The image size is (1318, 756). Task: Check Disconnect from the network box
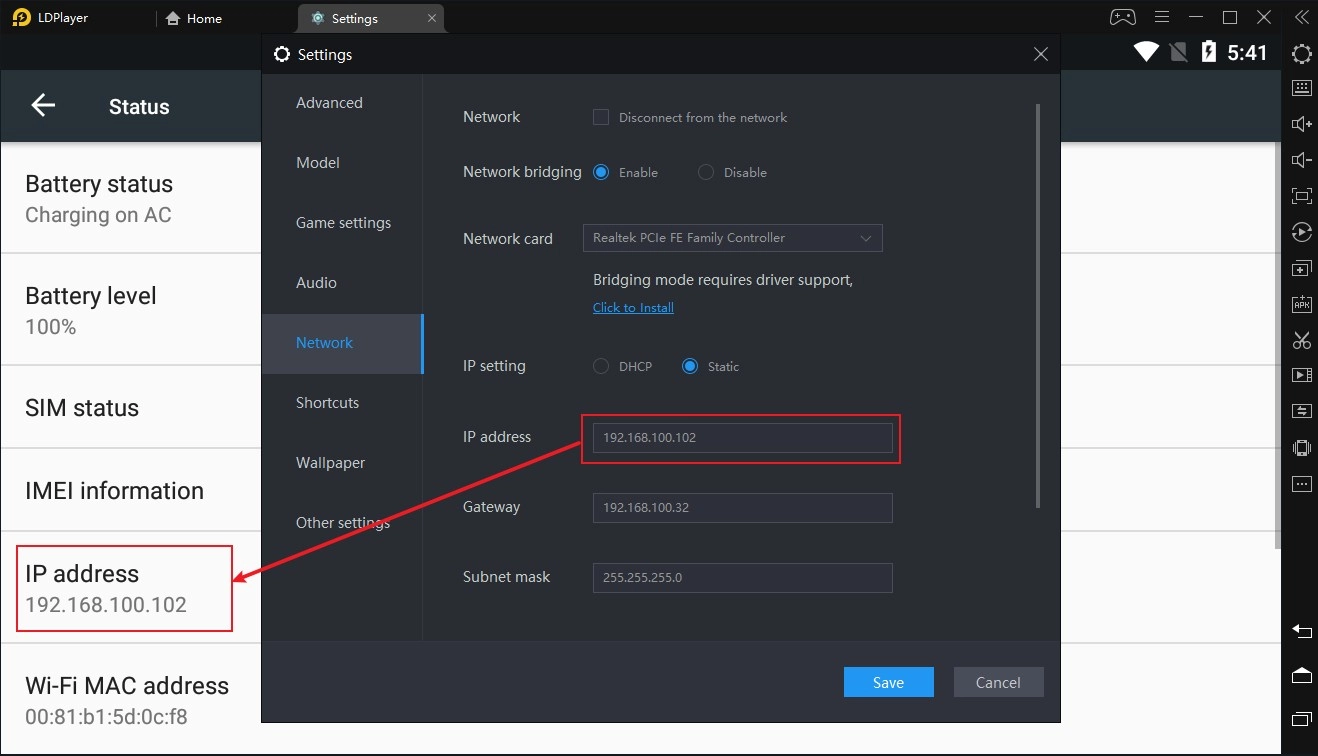click(x=601, y=117)
